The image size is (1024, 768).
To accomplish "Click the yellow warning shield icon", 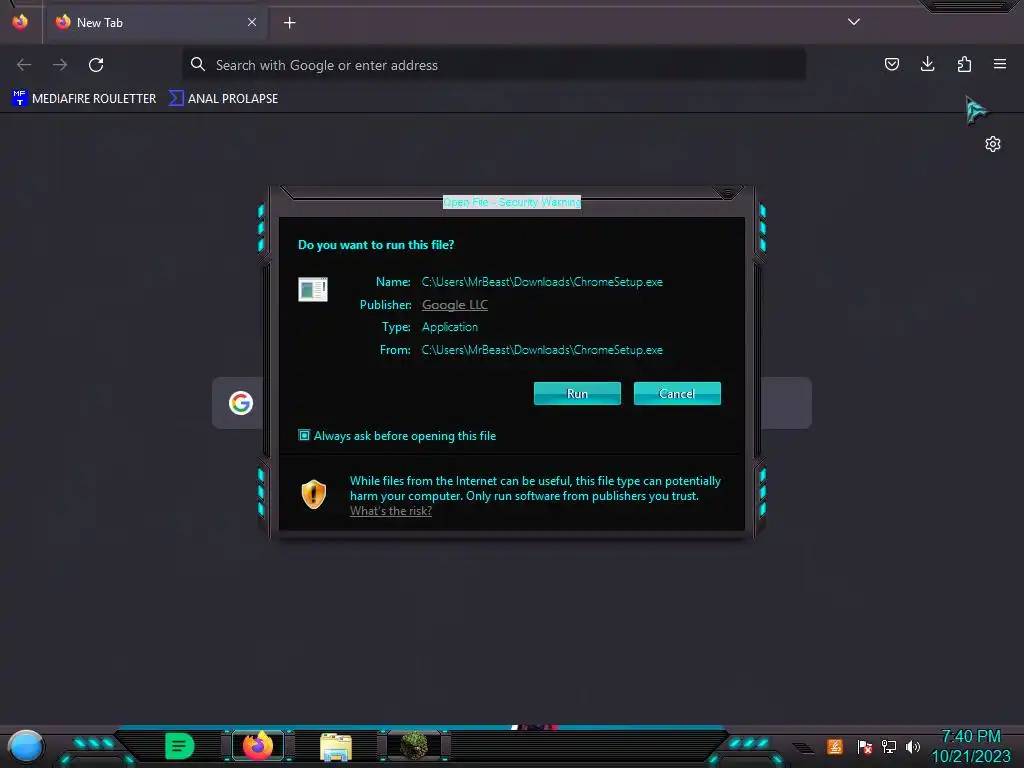I will (313, 494).
